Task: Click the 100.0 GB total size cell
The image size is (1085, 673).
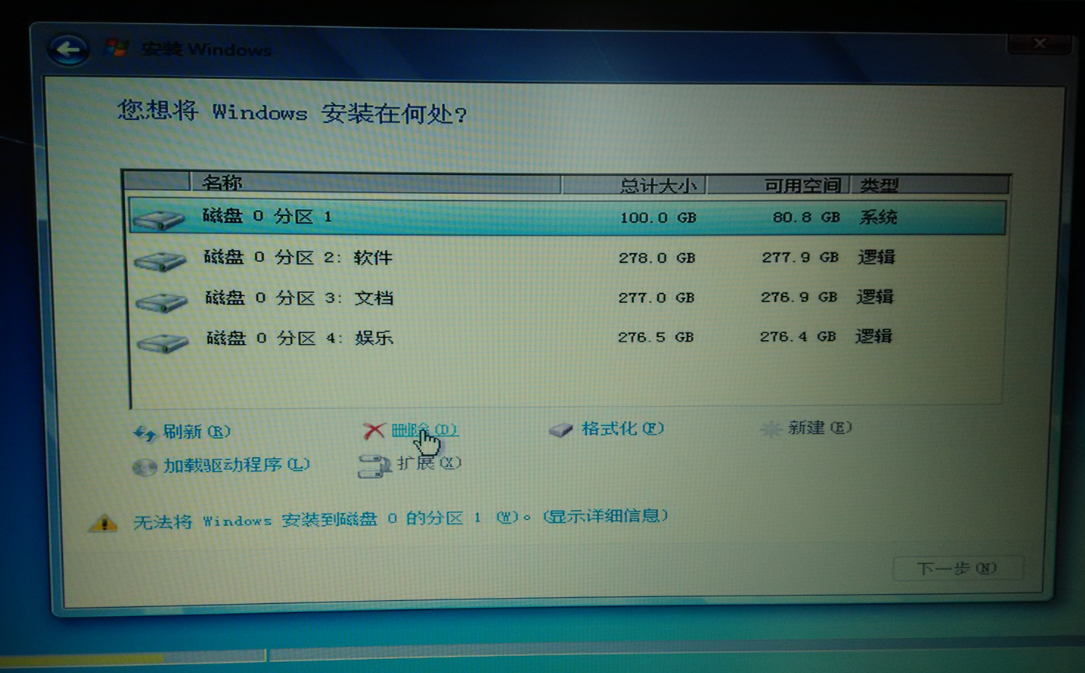Action: [657, 218]
